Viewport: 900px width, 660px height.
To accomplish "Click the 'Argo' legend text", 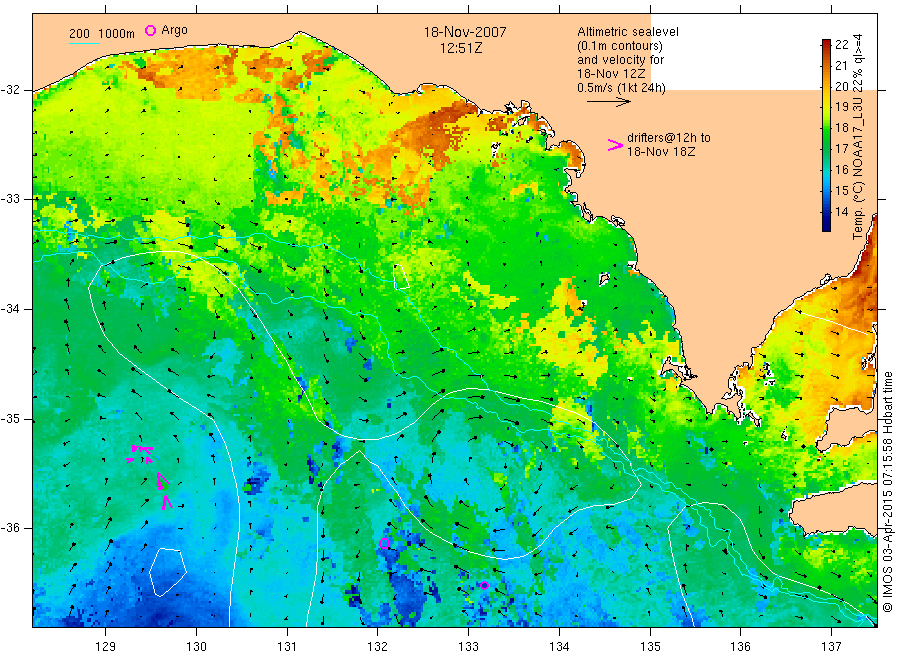I will coord(174,30).
